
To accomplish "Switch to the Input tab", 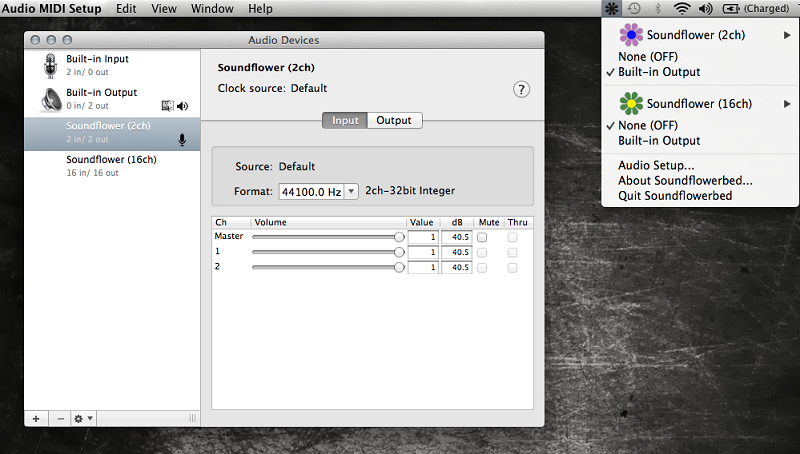I will pyautogui.click(x=345, y=120).
